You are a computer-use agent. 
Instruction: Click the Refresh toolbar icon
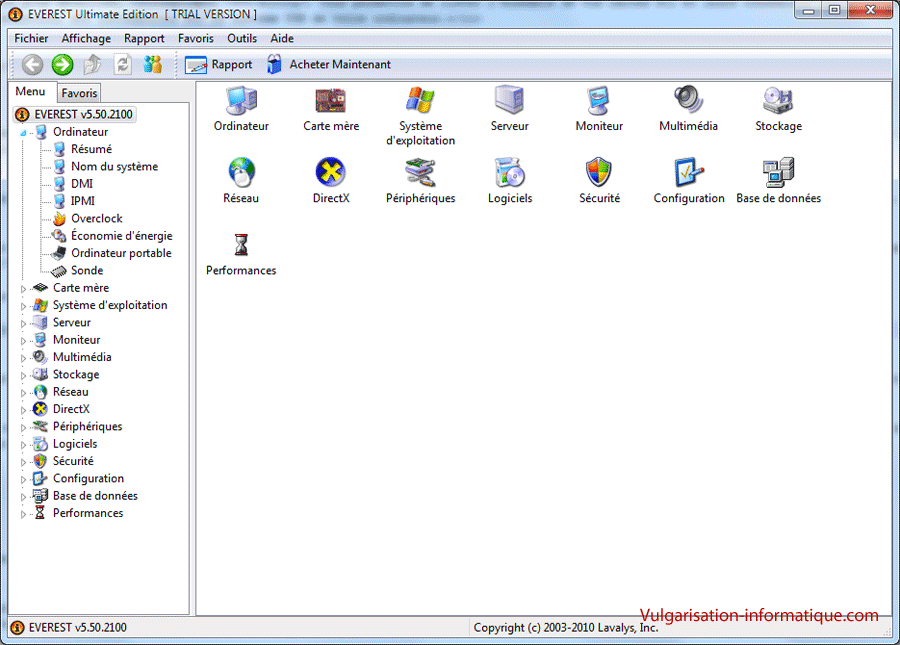(123, 64)
